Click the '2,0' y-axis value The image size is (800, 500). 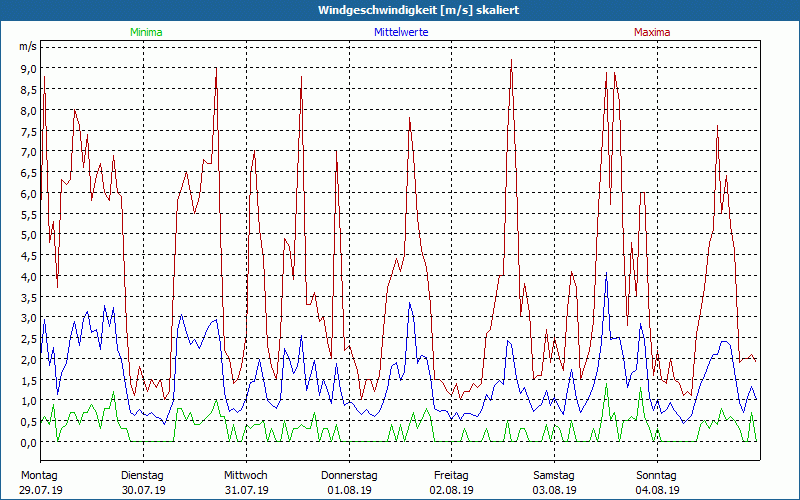(x=29, y=359)
